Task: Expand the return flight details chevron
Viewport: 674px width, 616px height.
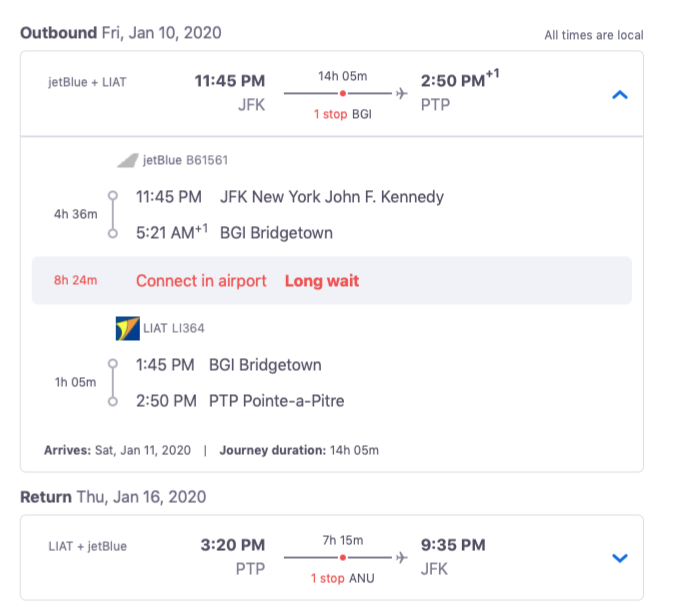Action: (619, 558)
